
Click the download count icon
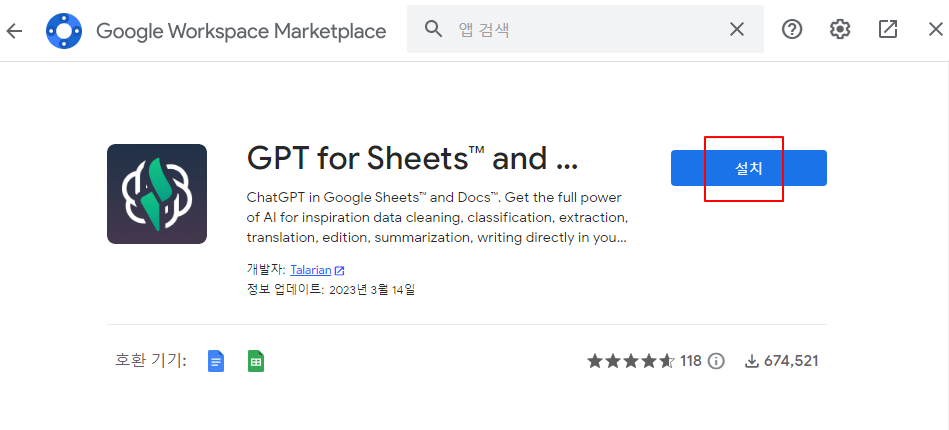(751, 362)
